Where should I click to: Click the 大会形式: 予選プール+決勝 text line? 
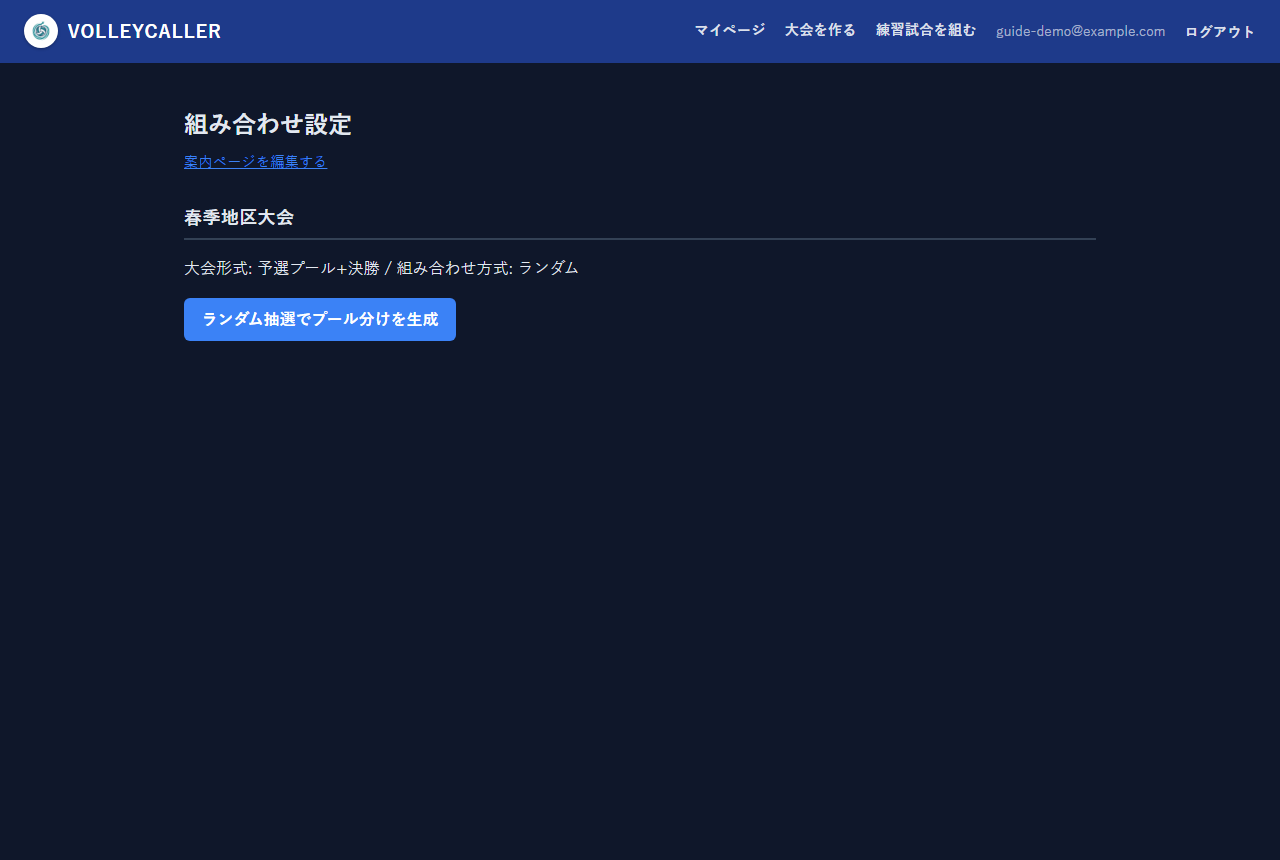(381, 268)
